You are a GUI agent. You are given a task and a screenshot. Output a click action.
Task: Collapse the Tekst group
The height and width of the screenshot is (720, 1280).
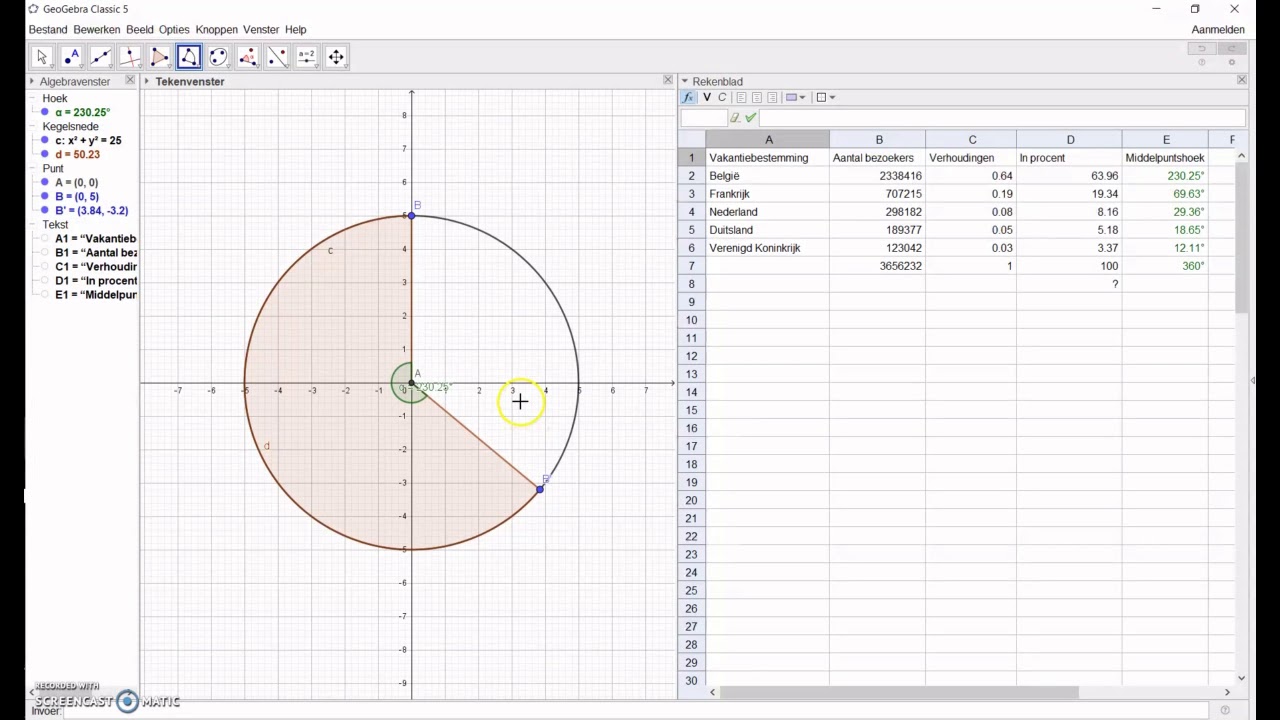pyautogui.click(x=33, y=225)
